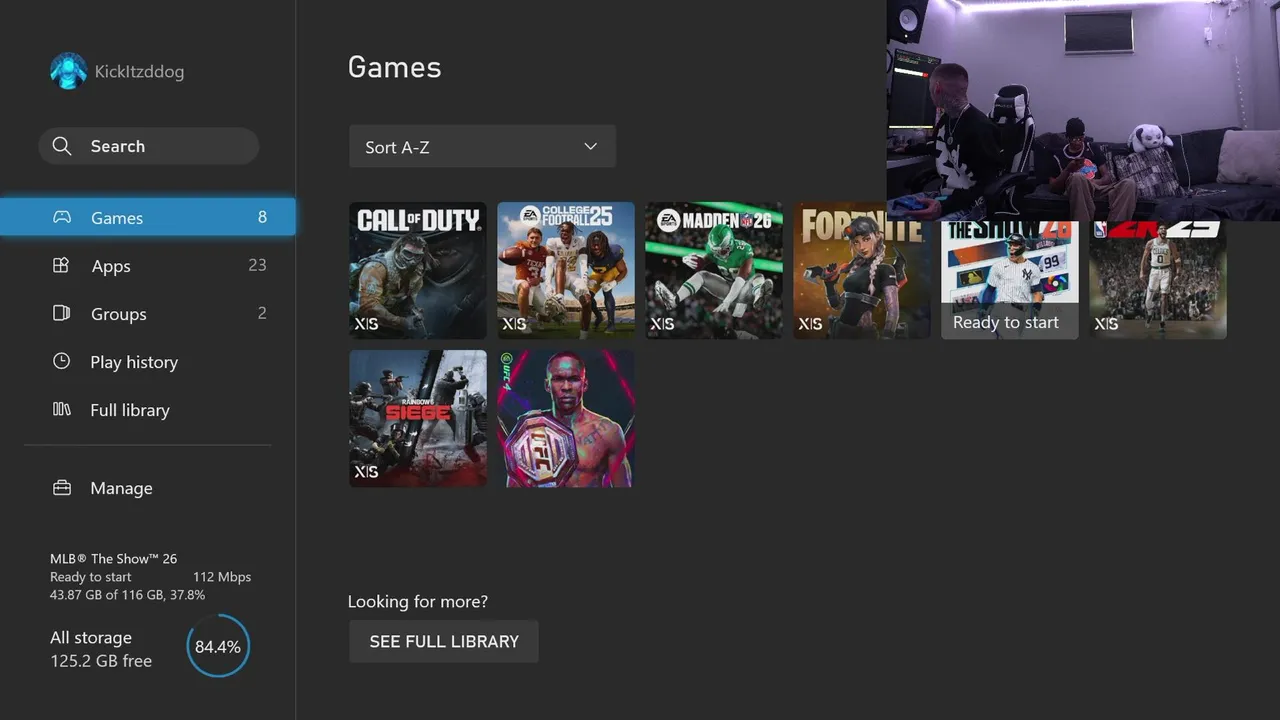1280x720 pixels.
Task: Click the magnifying glass search icon
Action: [62, 146]
